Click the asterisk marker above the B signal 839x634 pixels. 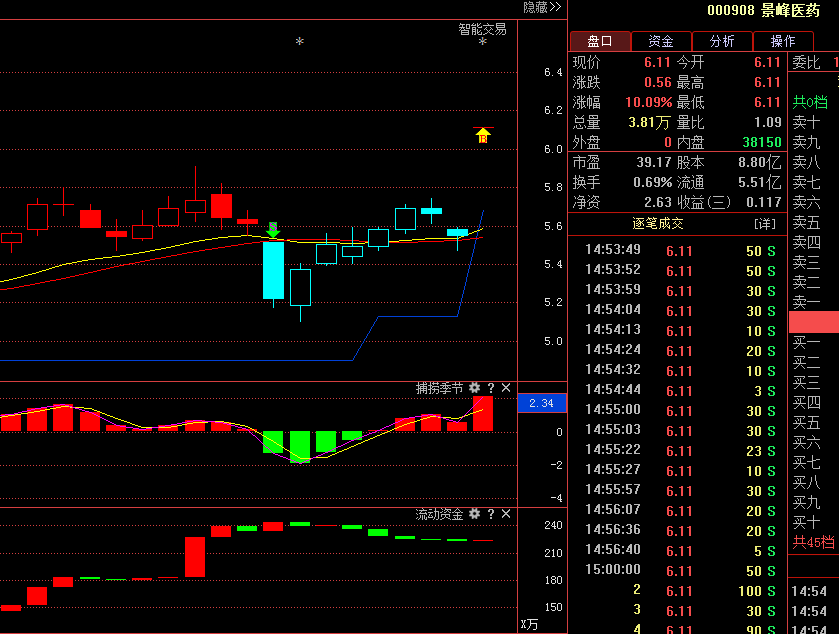pos(483,42)
